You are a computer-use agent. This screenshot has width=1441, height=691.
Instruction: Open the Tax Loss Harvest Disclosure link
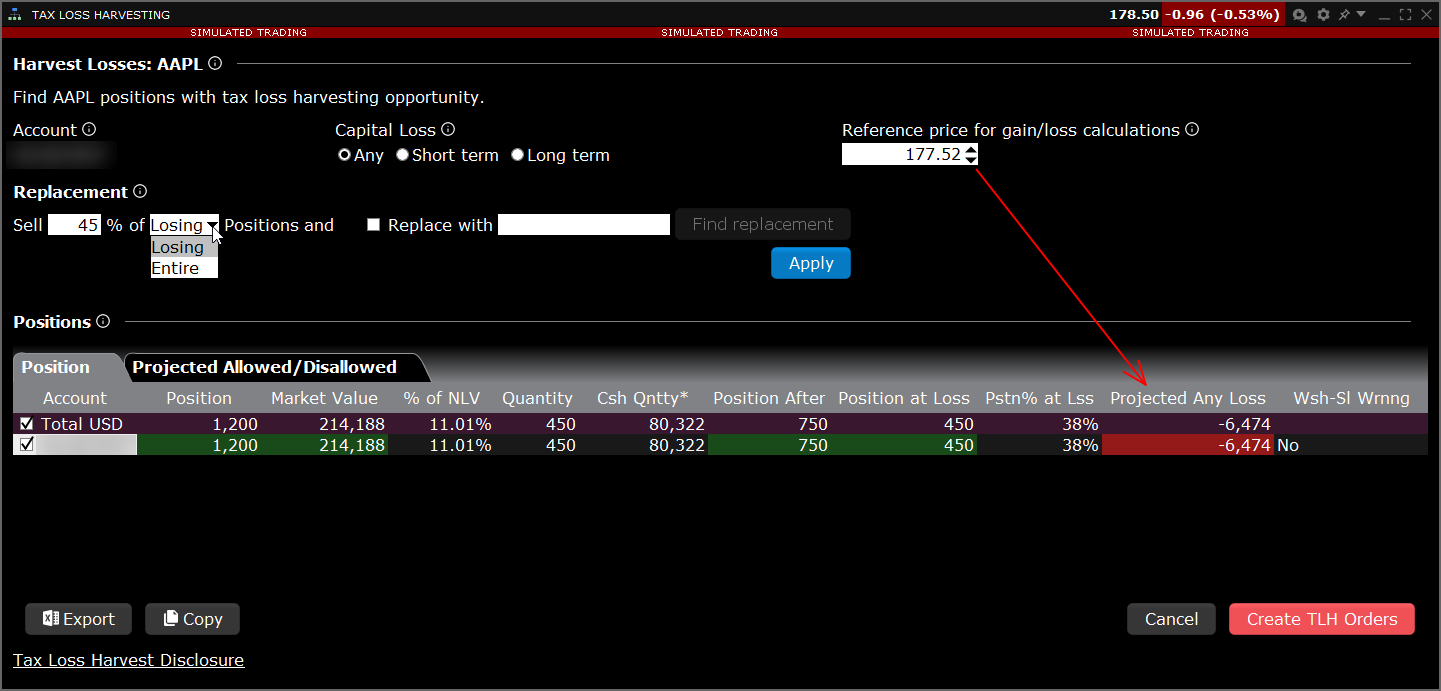tap(128, 660)
